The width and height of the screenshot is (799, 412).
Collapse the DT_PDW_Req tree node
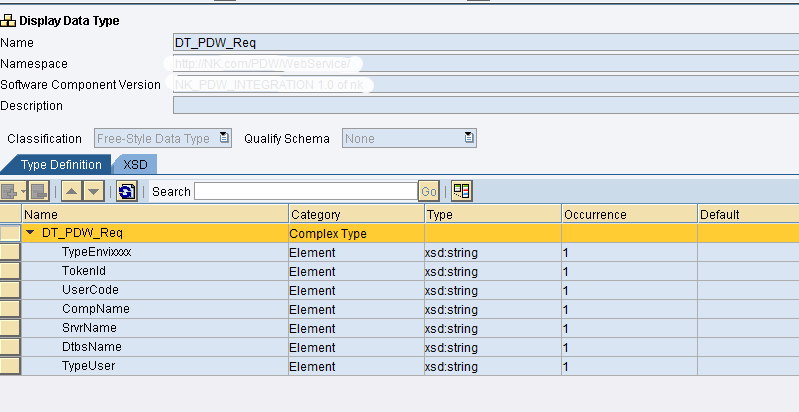[x=31, y=233]
